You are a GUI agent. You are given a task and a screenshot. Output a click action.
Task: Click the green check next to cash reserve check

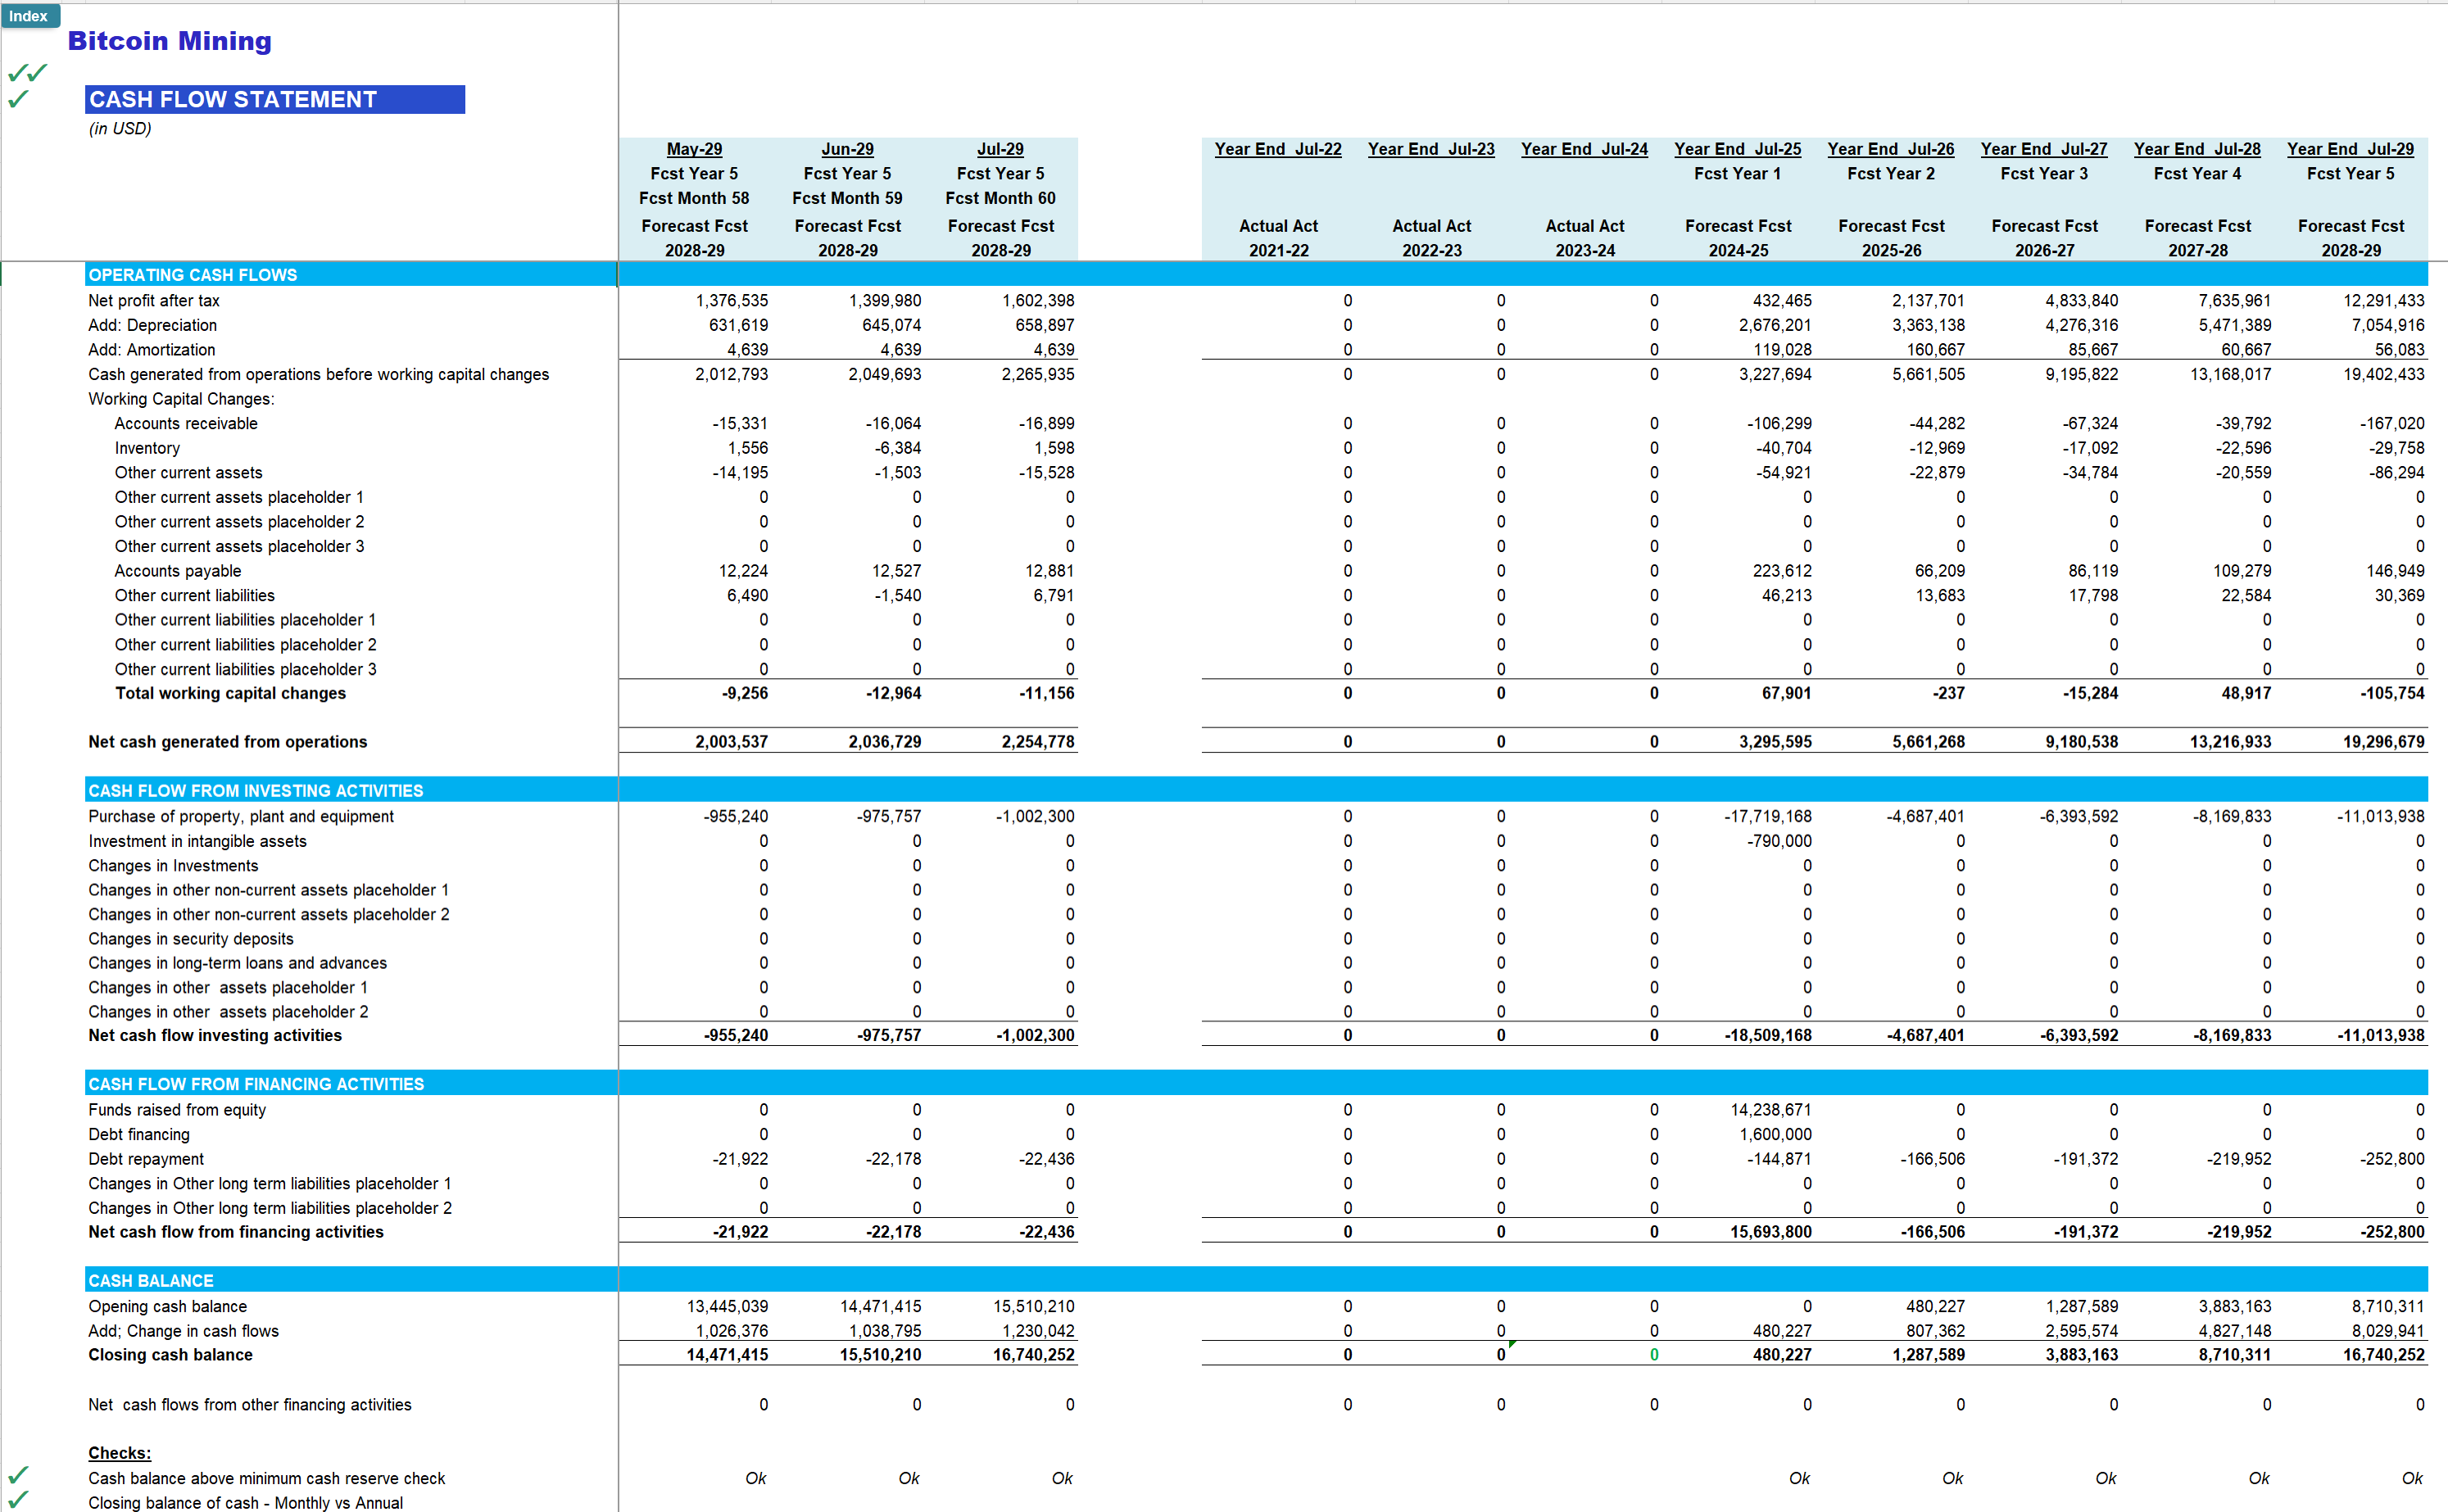pos(20,1474)
